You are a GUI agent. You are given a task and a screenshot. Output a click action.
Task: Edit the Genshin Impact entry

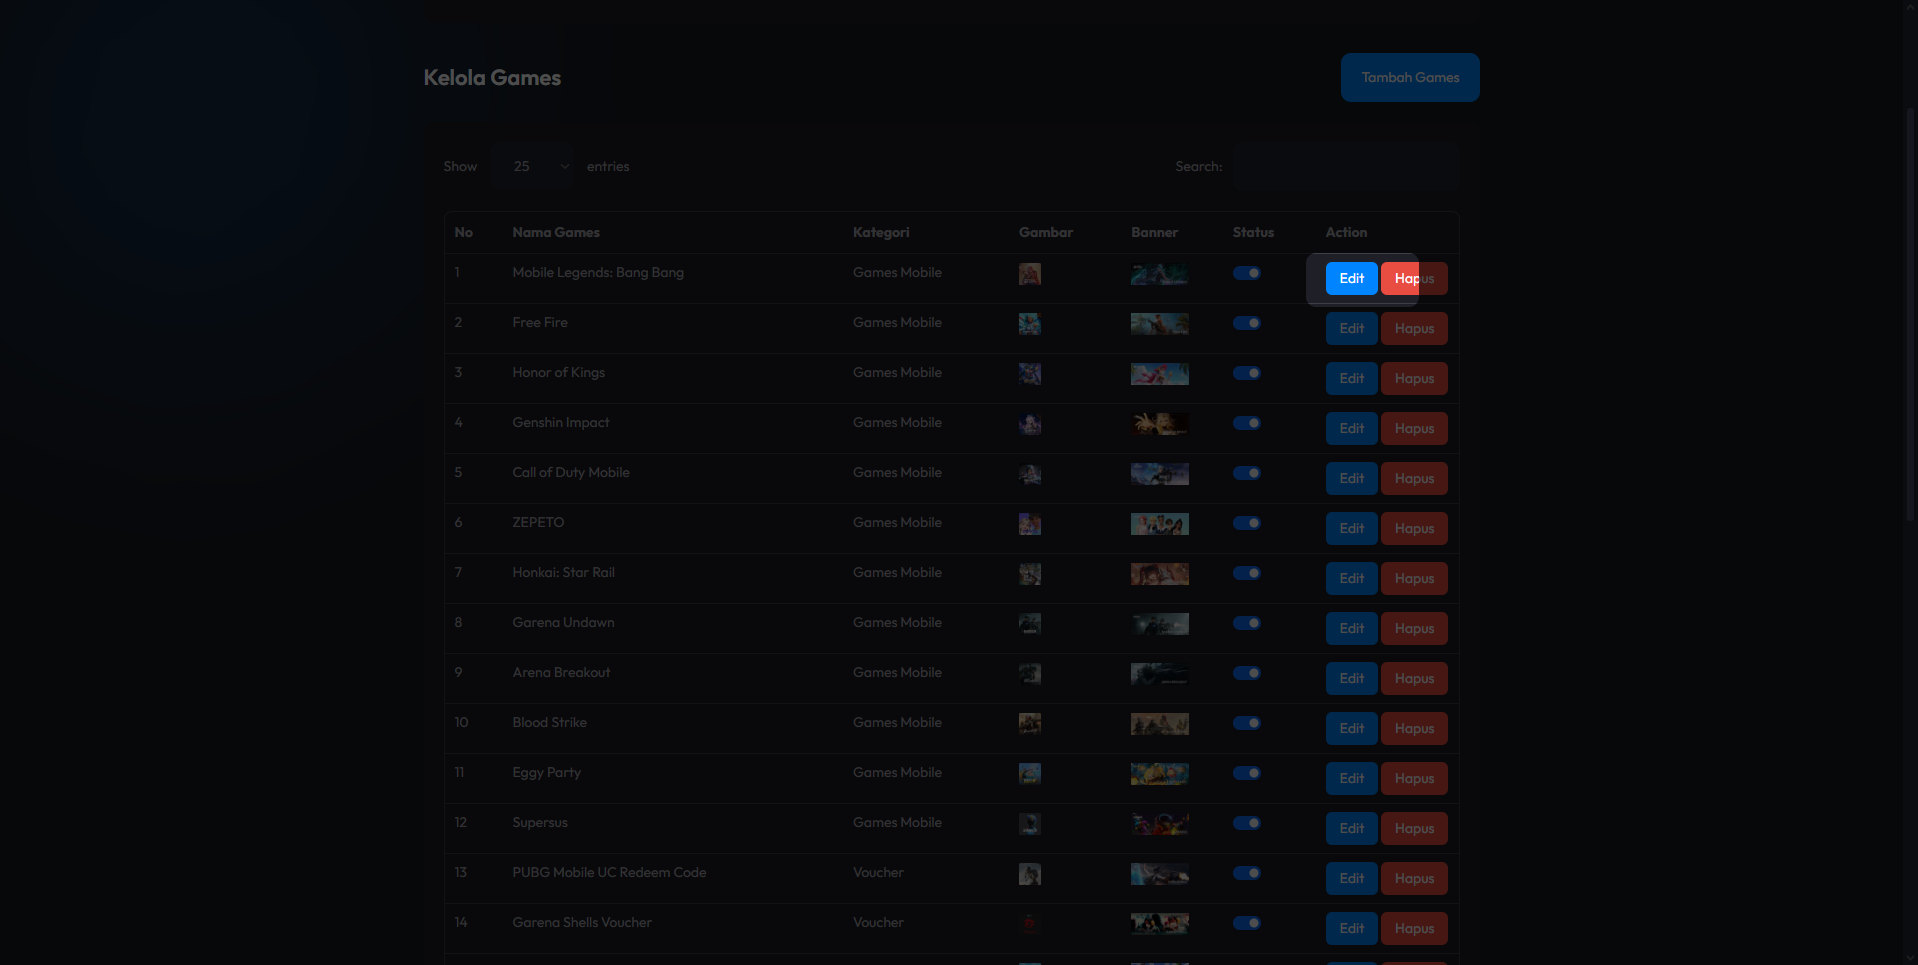click(x=1351, y=428)
